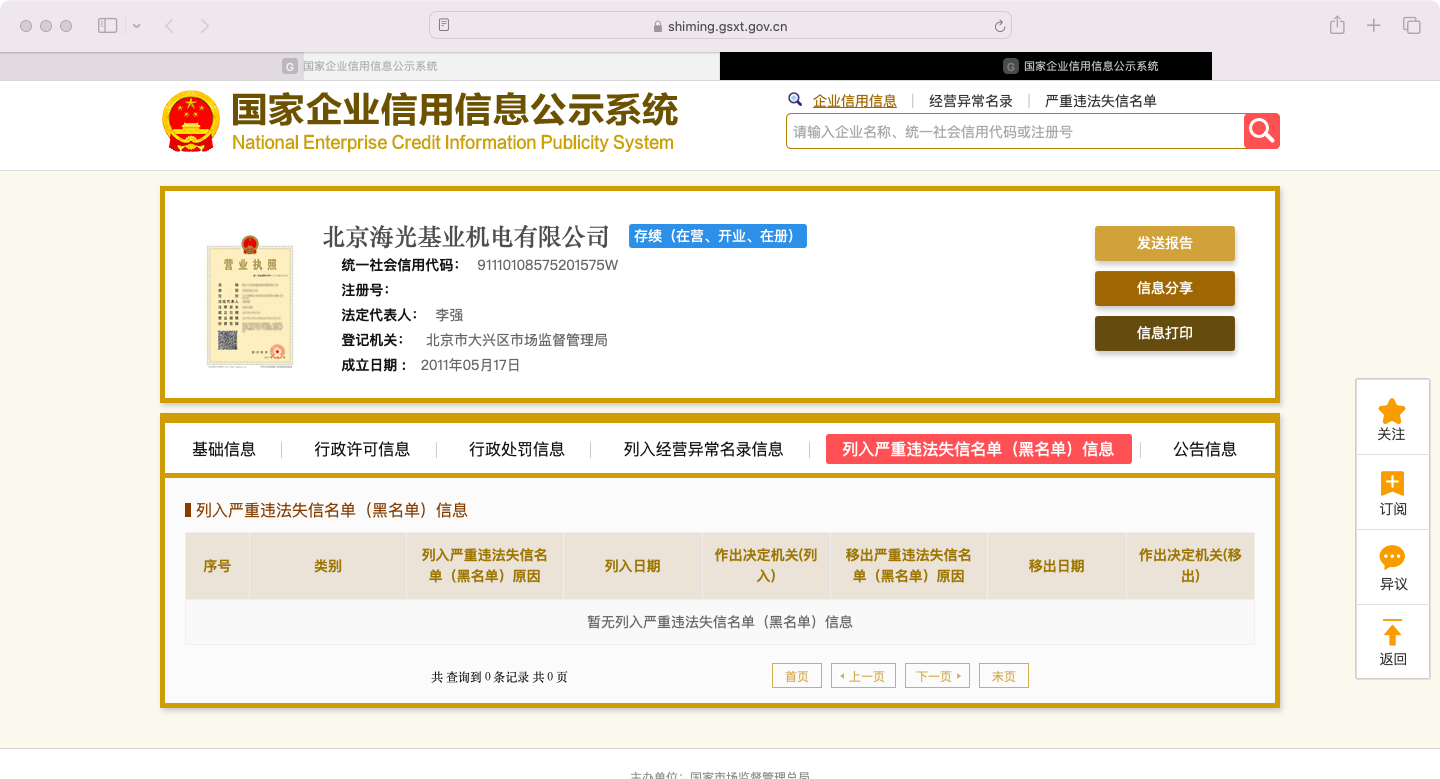The width and height of the screenshot is (1440, 779).
Task: Reload the page with the refresh icon
Action: click(999, 26)
